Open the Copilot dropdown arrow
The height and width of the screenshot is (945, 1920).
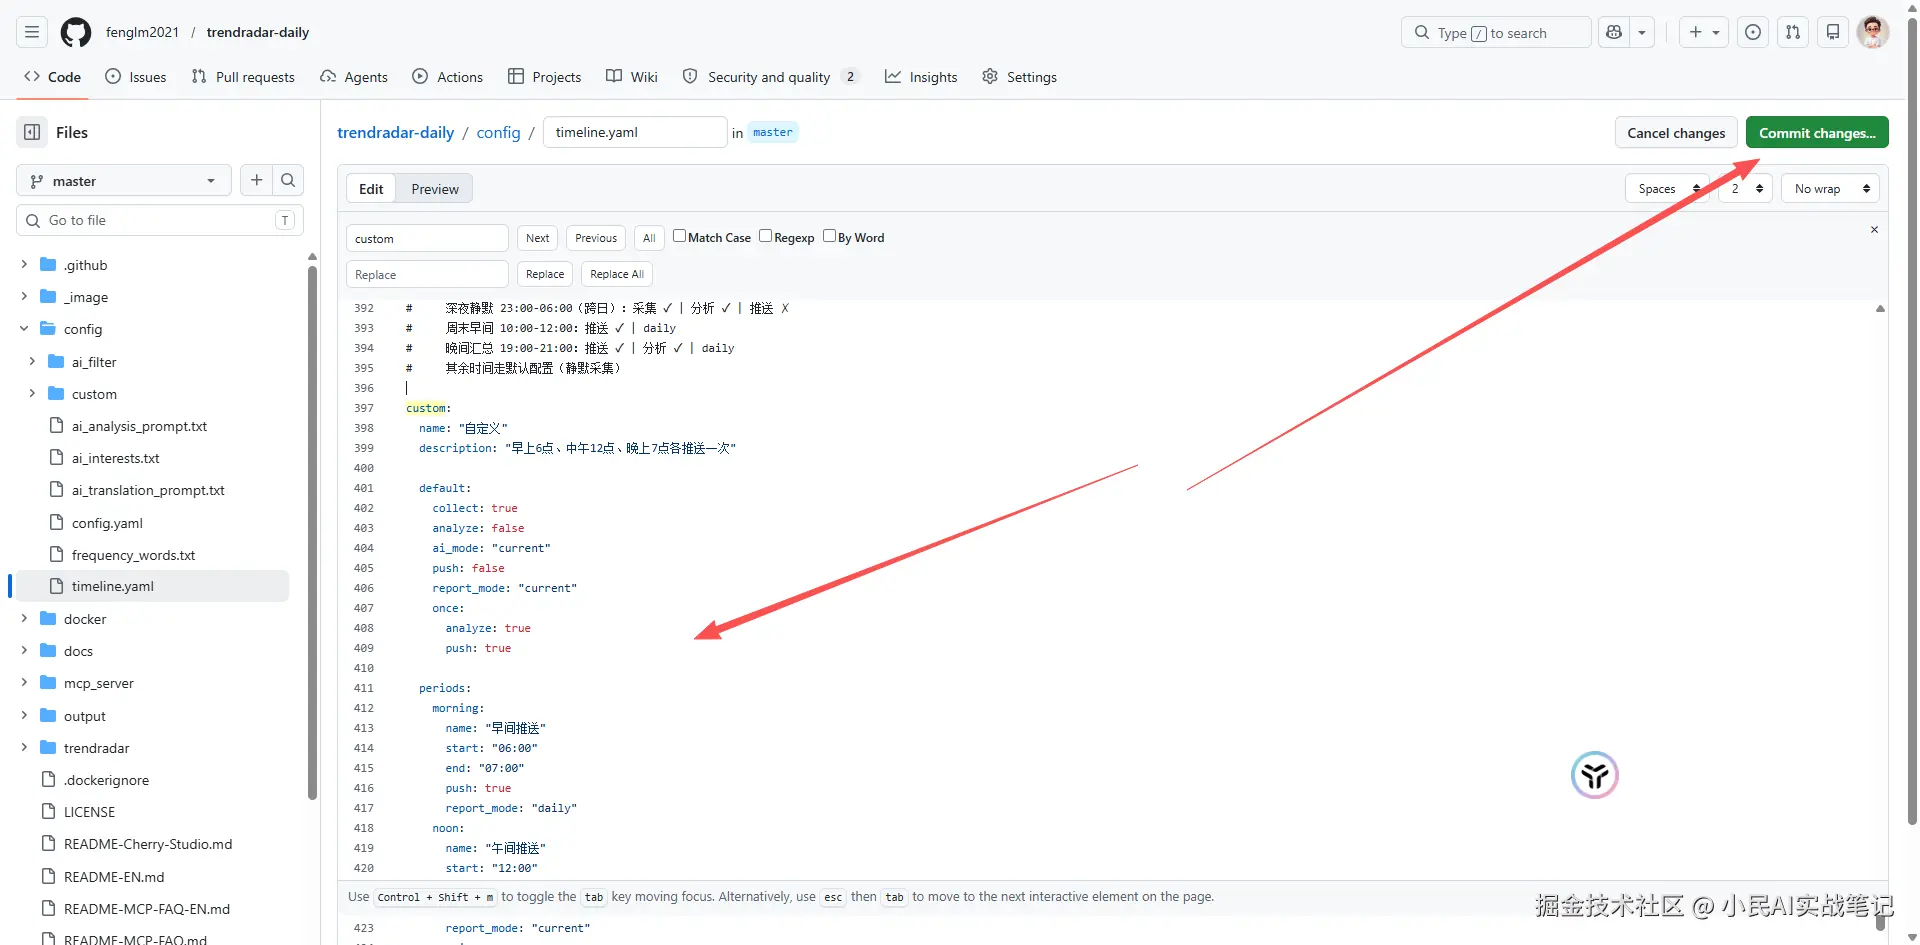[x=1642, y=32]
